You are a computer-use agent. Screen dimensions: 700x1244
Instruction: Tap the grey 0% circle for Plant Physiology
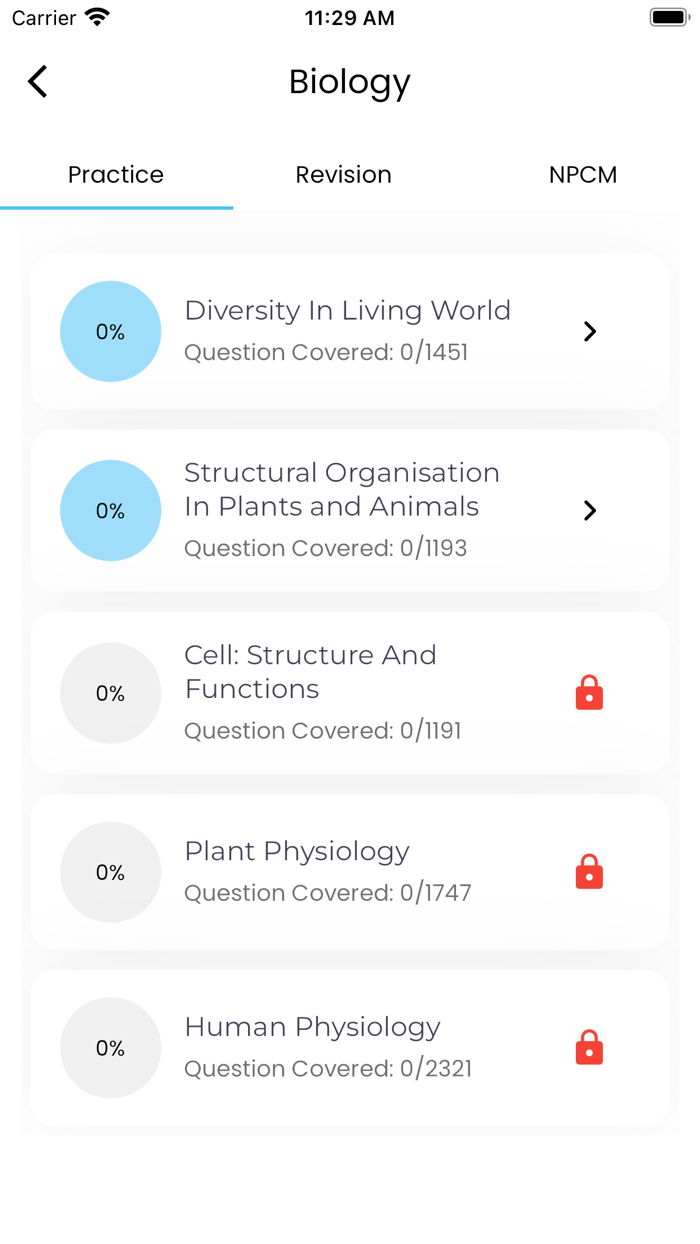[110, 872]
